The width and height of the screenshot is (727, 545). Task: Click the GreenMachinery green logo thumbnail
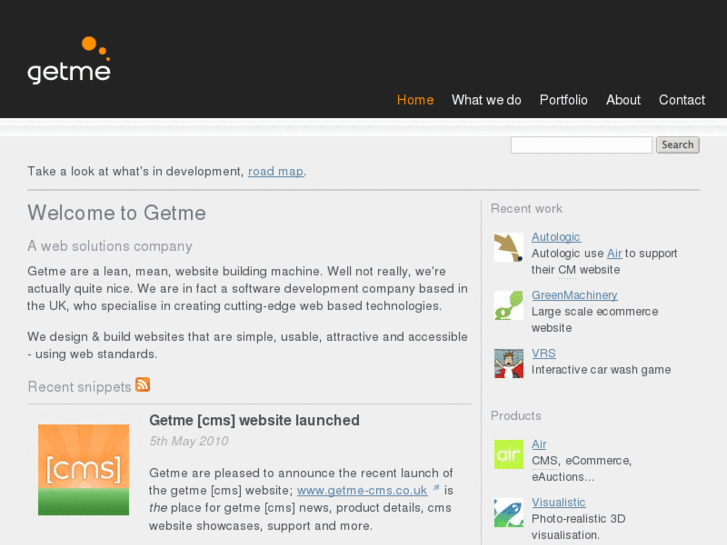click(509, 305)
